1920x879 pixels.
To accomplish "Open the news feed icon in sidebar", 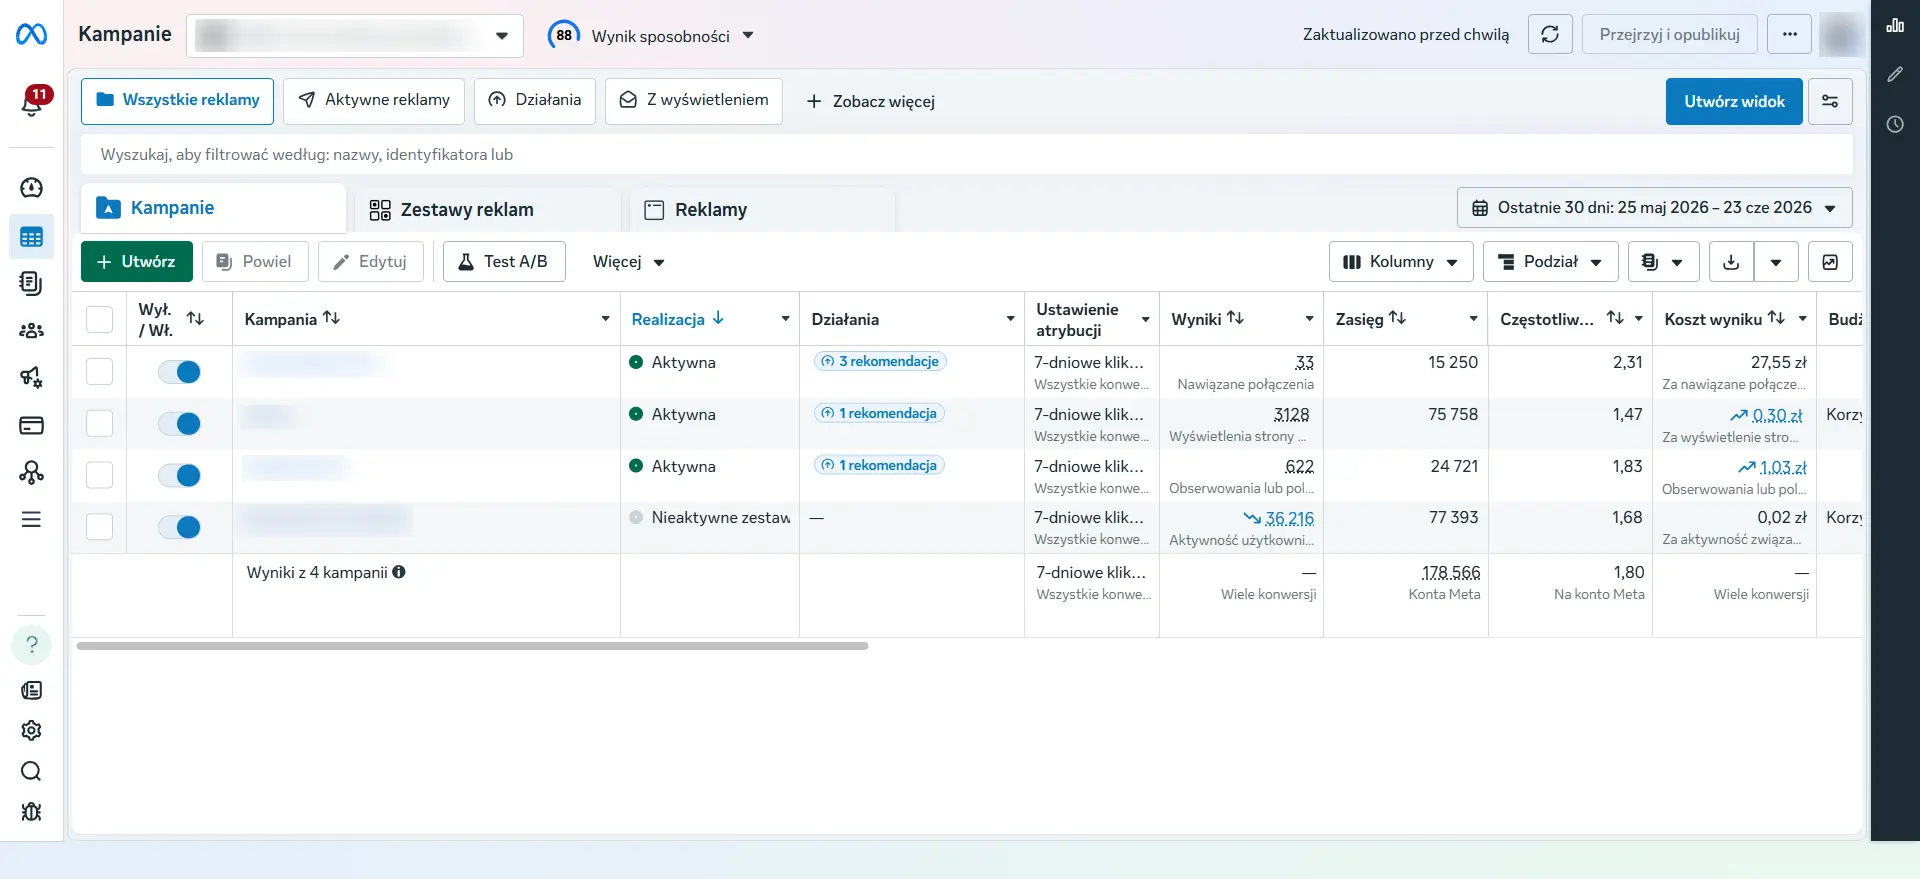I will tap(31, 691).
